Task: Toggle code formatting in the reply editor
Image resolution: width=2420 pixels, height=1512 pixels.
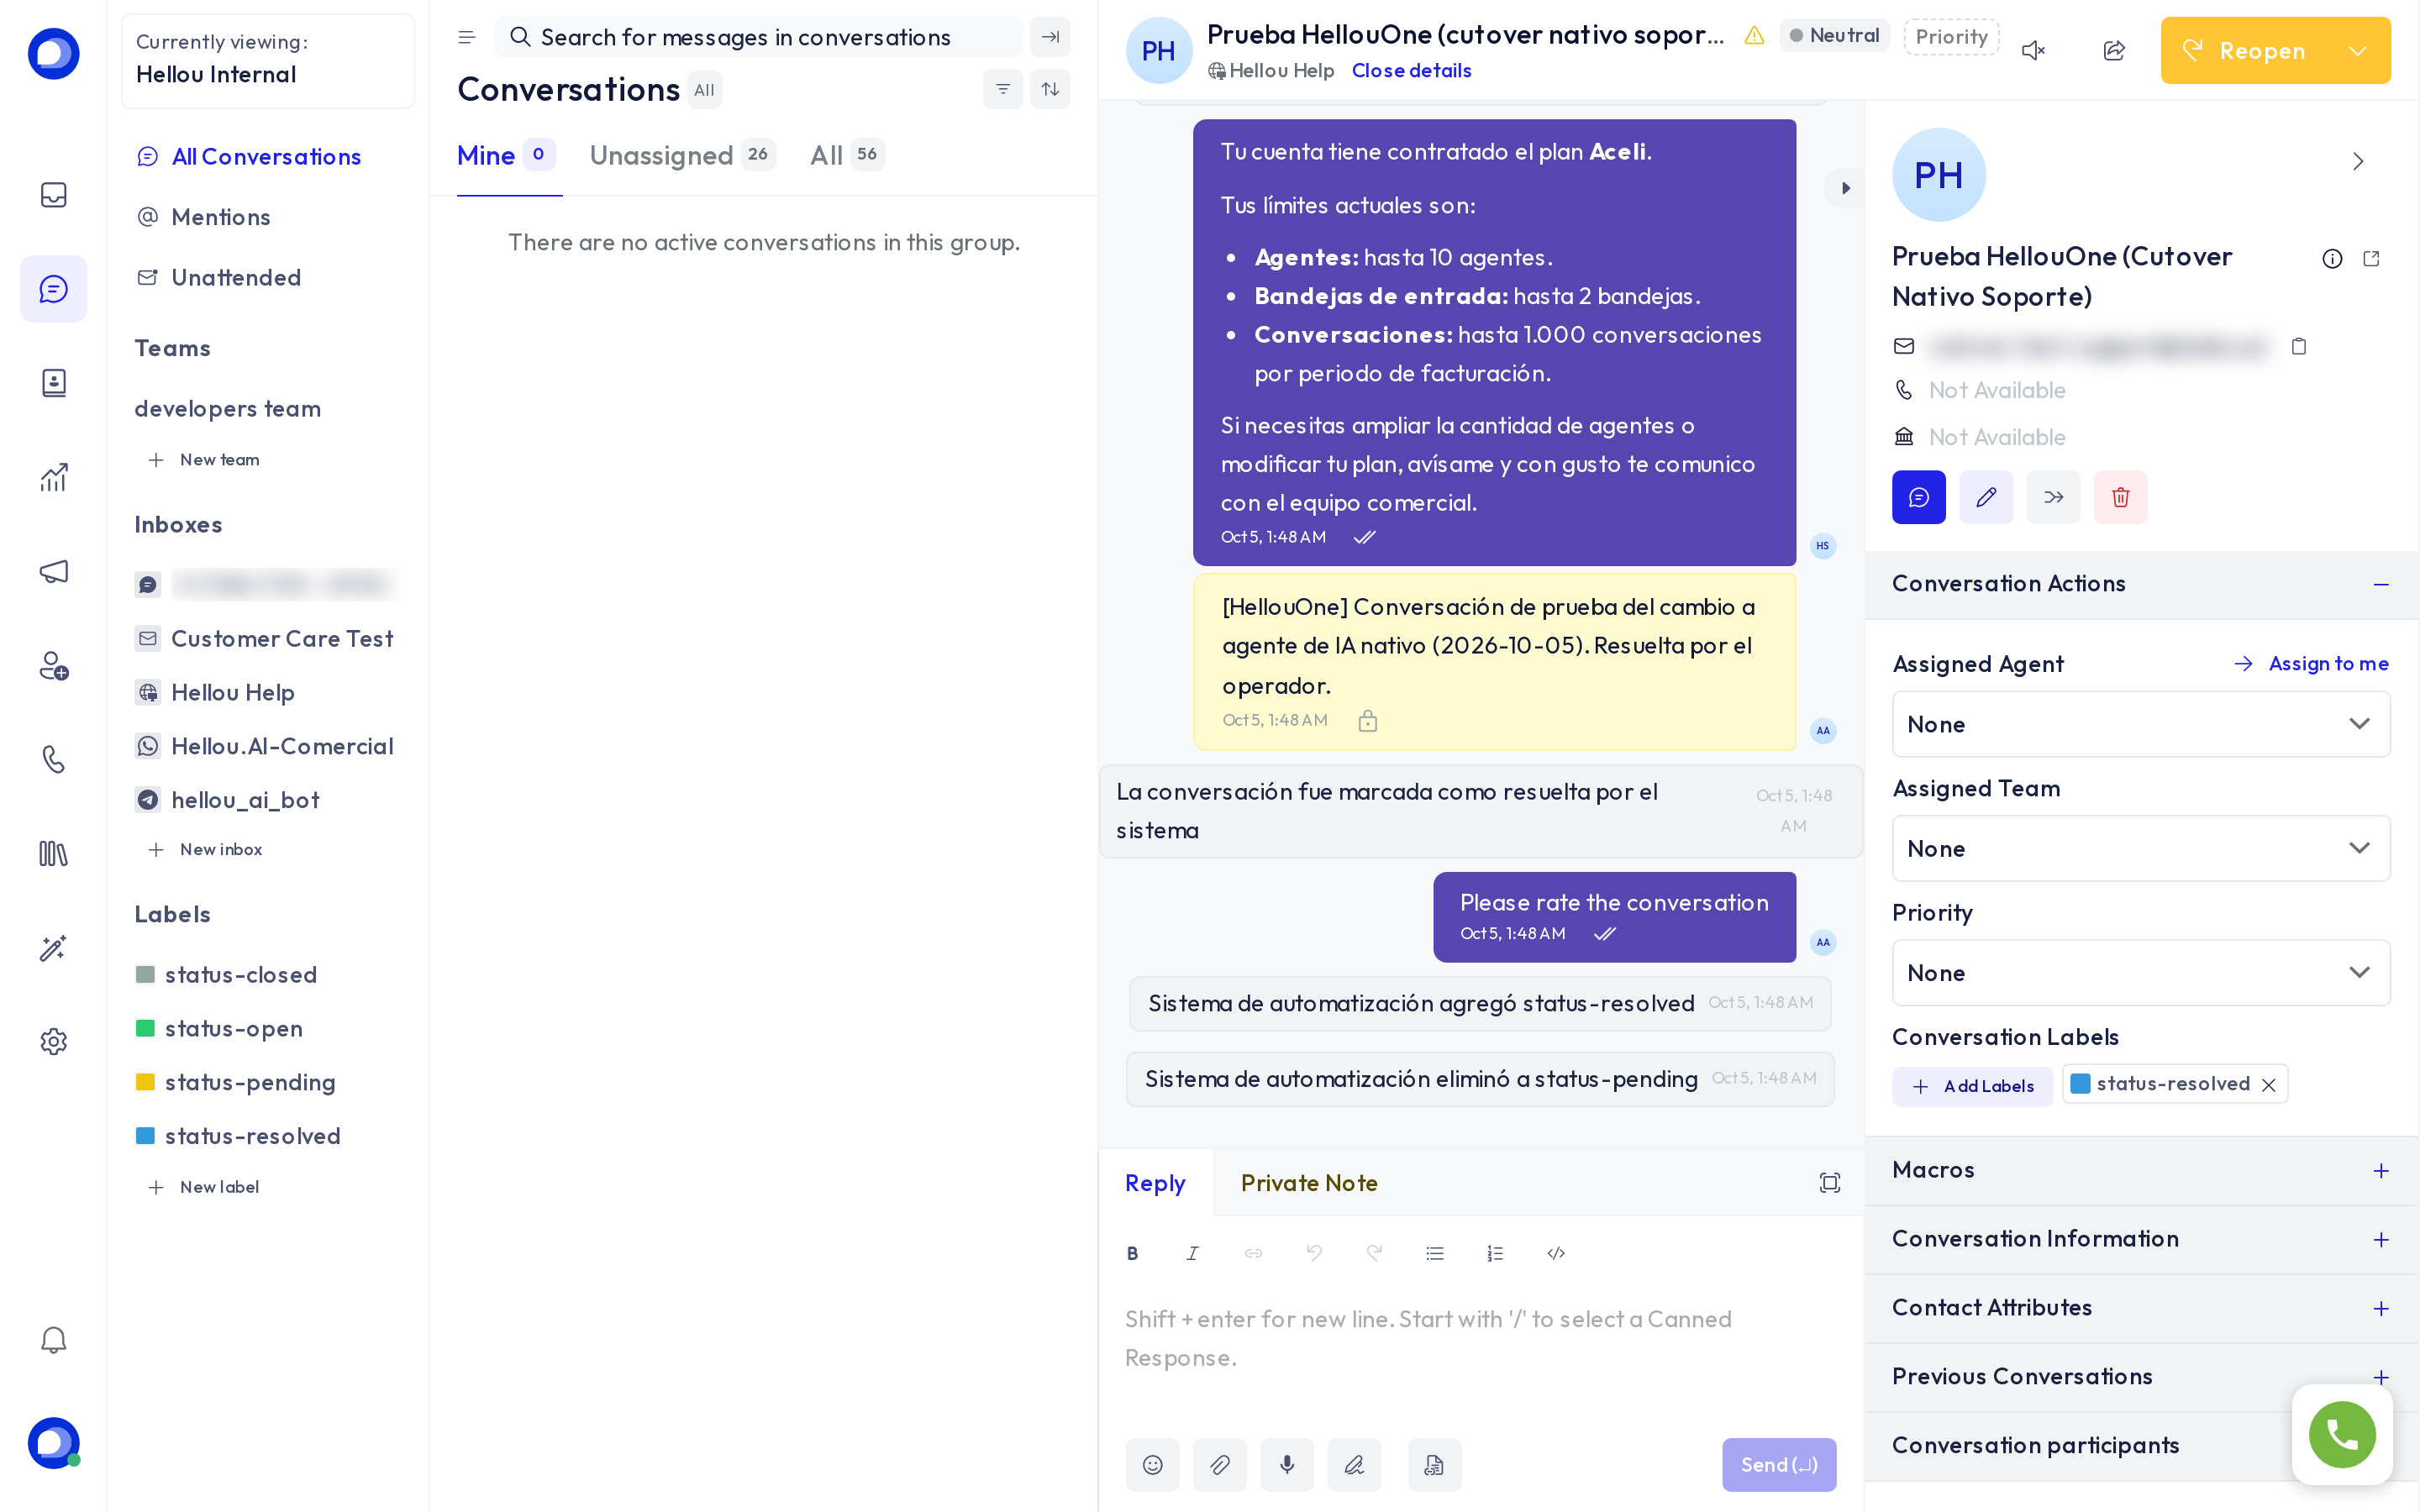Action: (1556, 1253)
